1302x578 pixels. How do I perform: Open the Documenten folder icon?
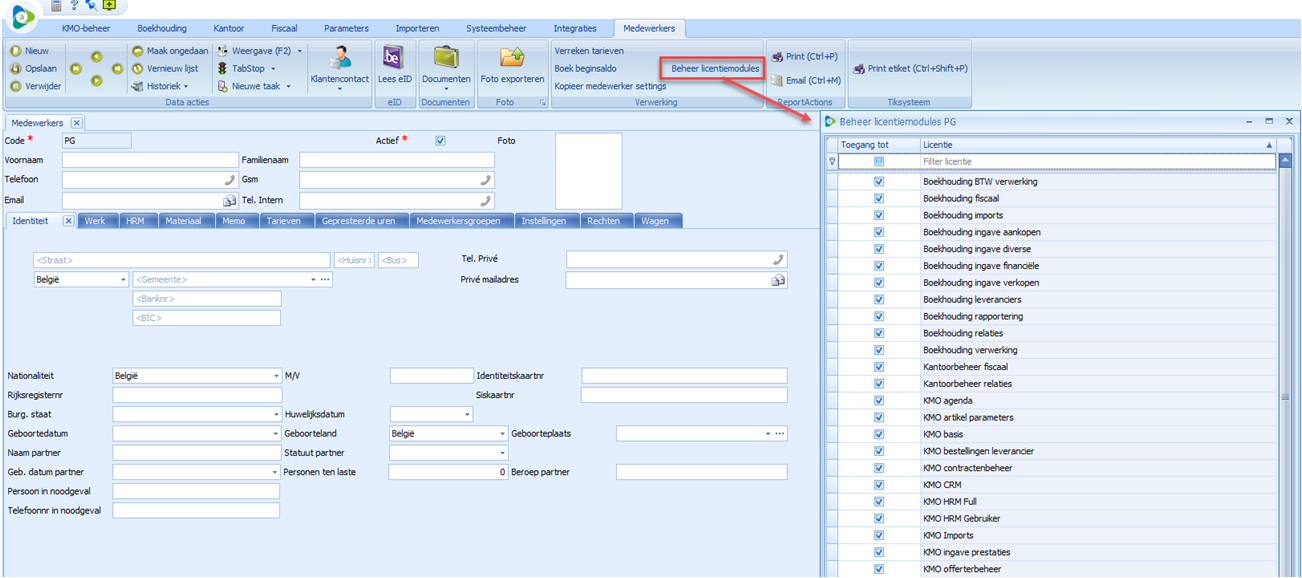[x=445, y=57]
